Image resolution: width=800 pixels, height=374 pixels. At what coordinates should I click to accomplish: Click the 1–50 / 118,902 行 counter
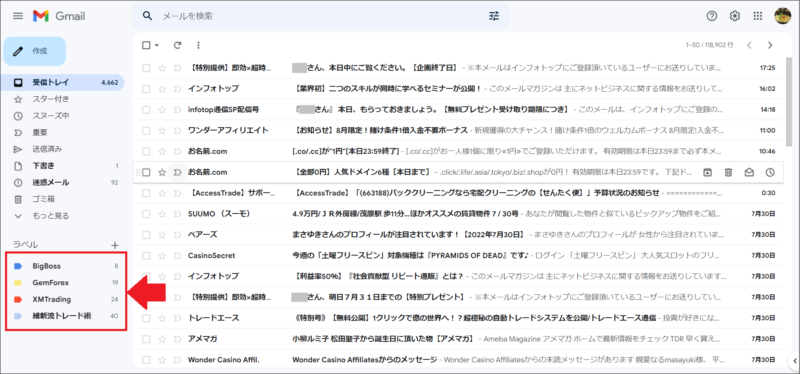710,45
